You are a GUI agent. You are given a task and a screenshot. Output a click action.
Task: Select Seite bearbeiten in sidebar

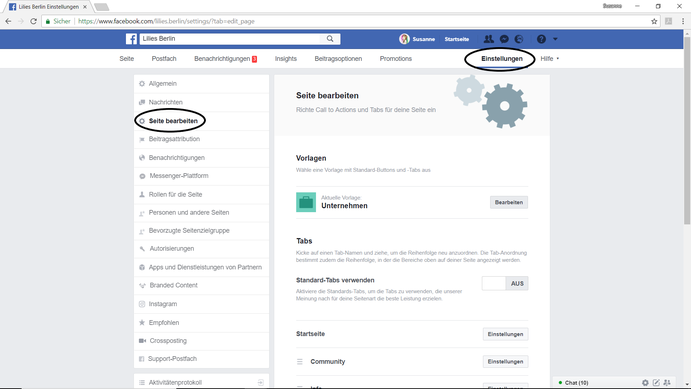click(x=201, y=121)
